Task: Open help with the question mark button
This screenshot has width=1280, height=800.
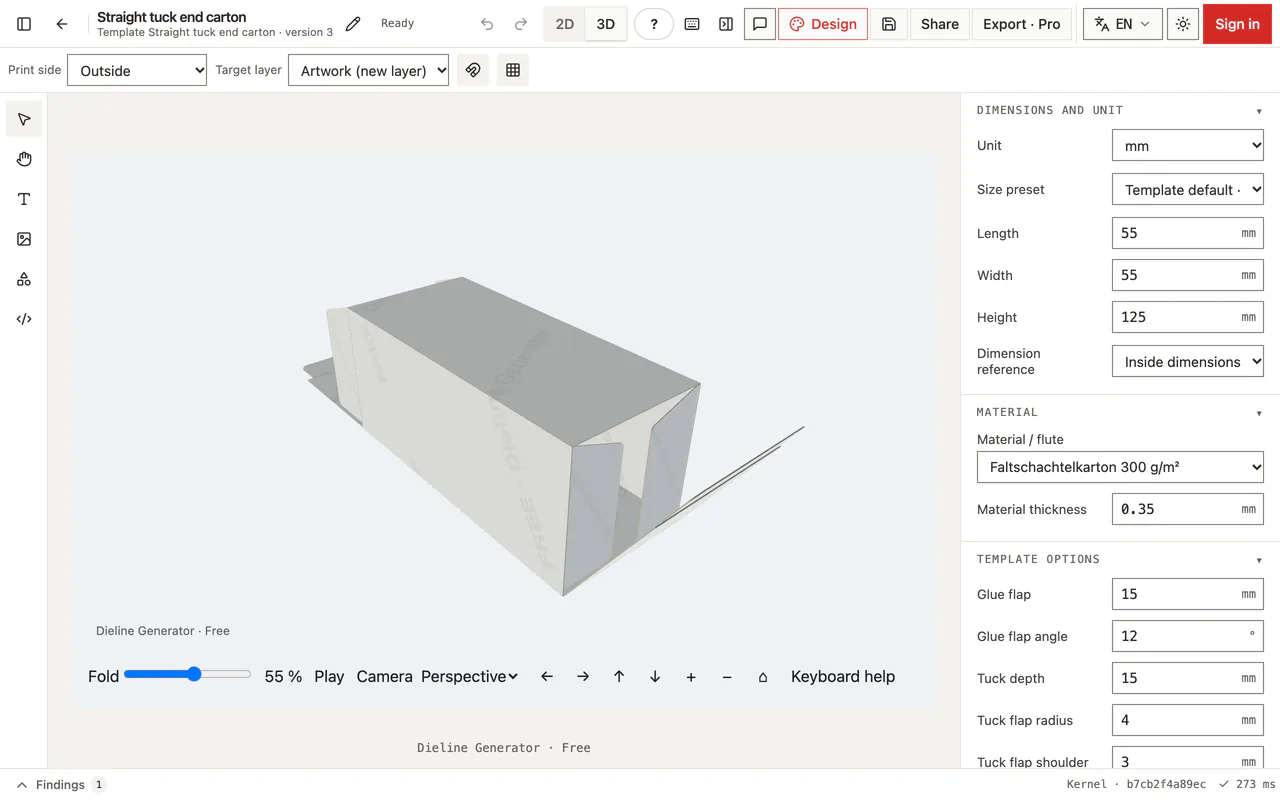Action: click(654, 24)
